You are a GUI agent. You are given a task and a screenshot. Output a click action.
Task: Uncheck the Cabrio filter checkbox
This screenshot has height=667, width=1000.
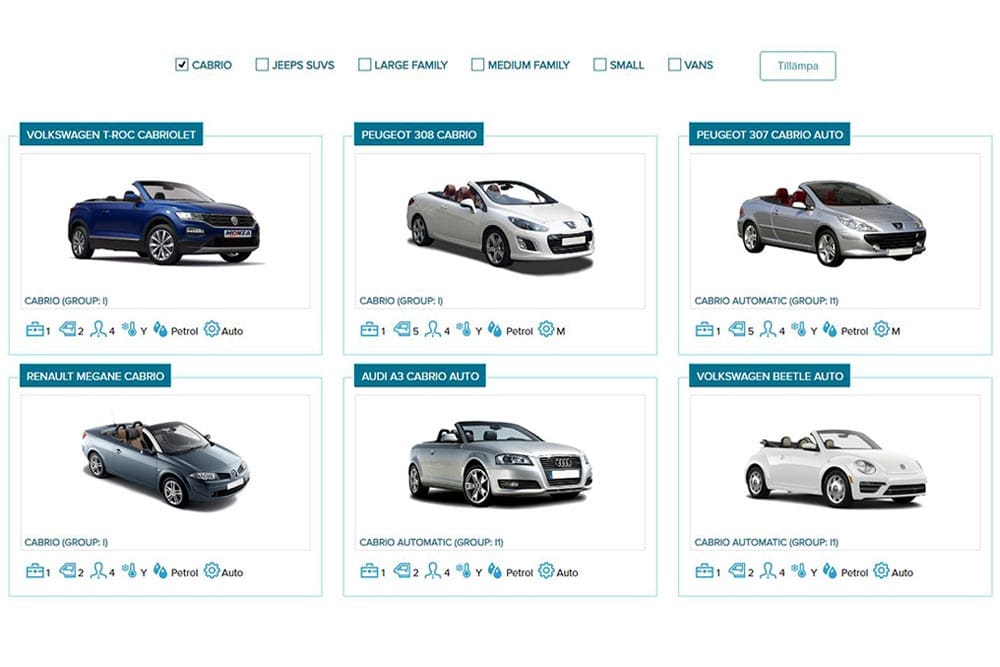[x=182, y=65]
